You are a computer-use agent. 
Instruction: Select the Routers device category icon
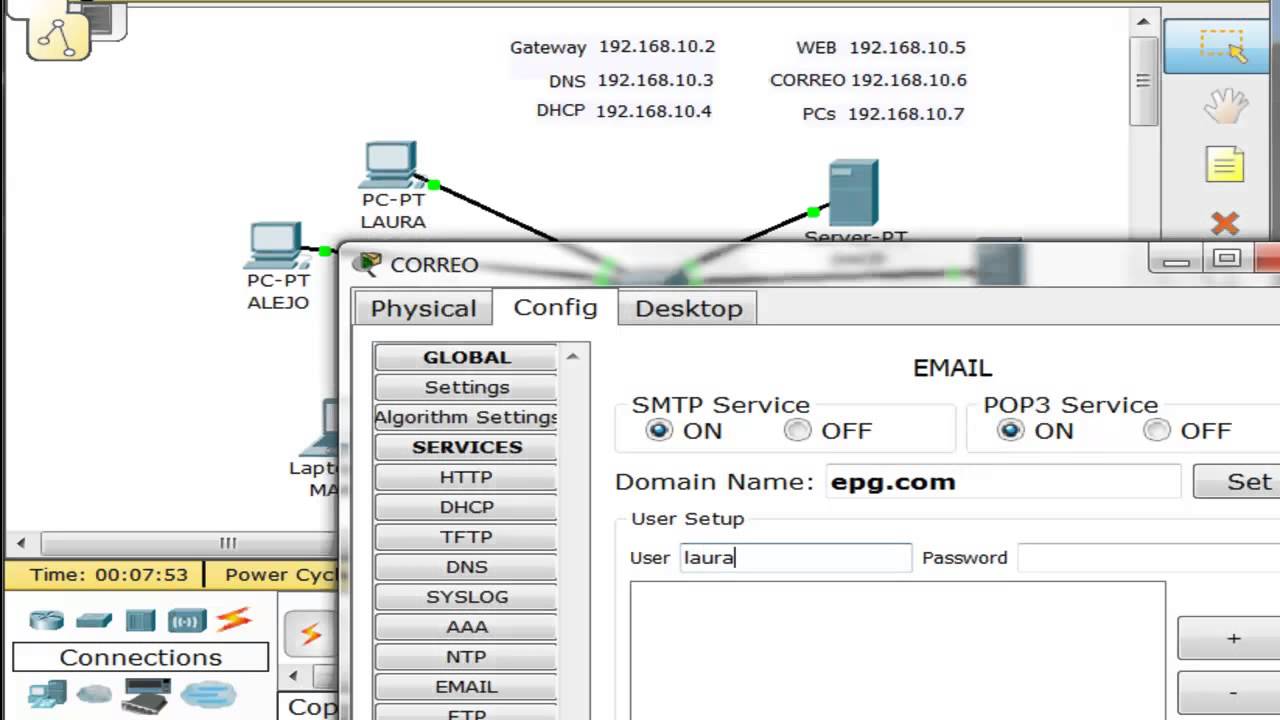point(46,620)
